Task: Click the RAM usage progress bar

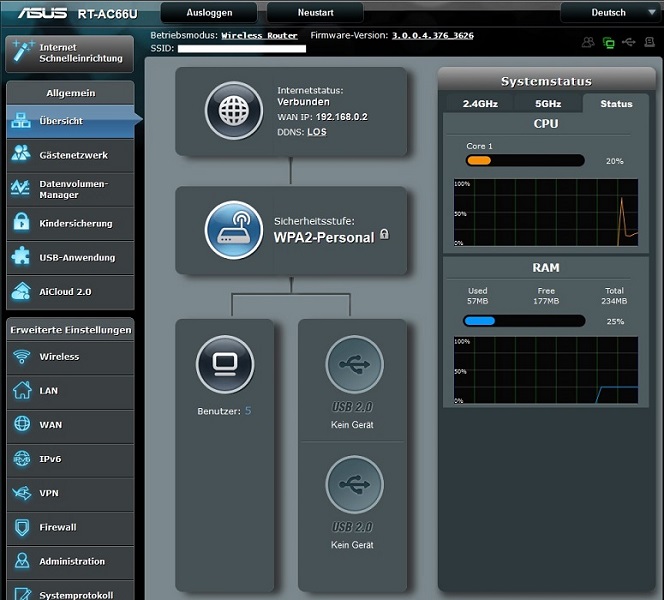Action: [524, 321]
